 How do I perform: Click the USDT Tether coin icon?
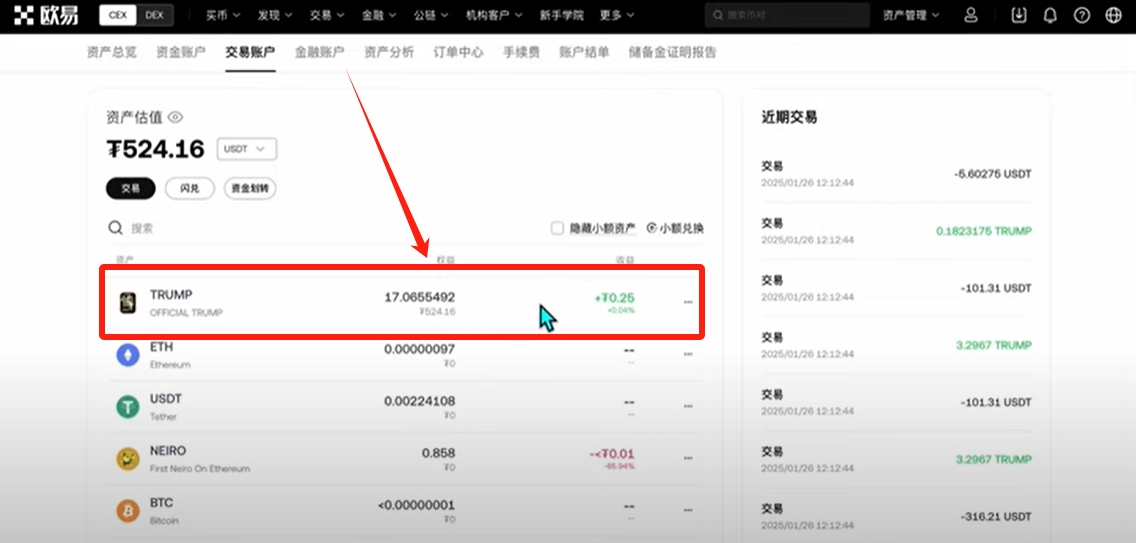pyautogui.click(x=128, y=407)
